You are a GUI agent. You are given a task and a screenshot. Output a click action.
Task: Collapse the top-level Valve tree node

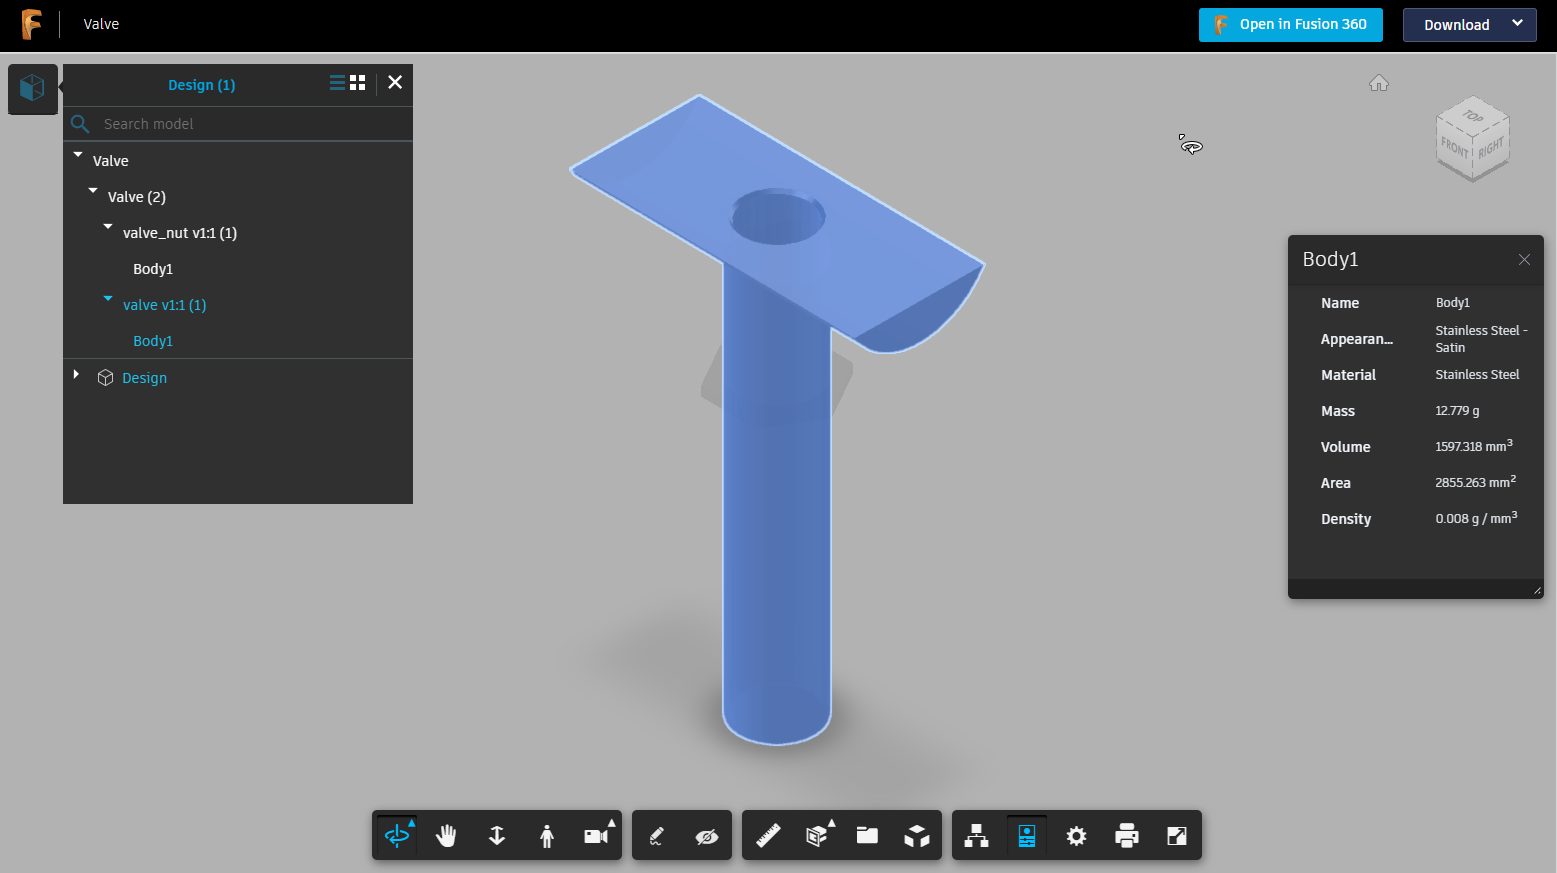pos(78,155)
